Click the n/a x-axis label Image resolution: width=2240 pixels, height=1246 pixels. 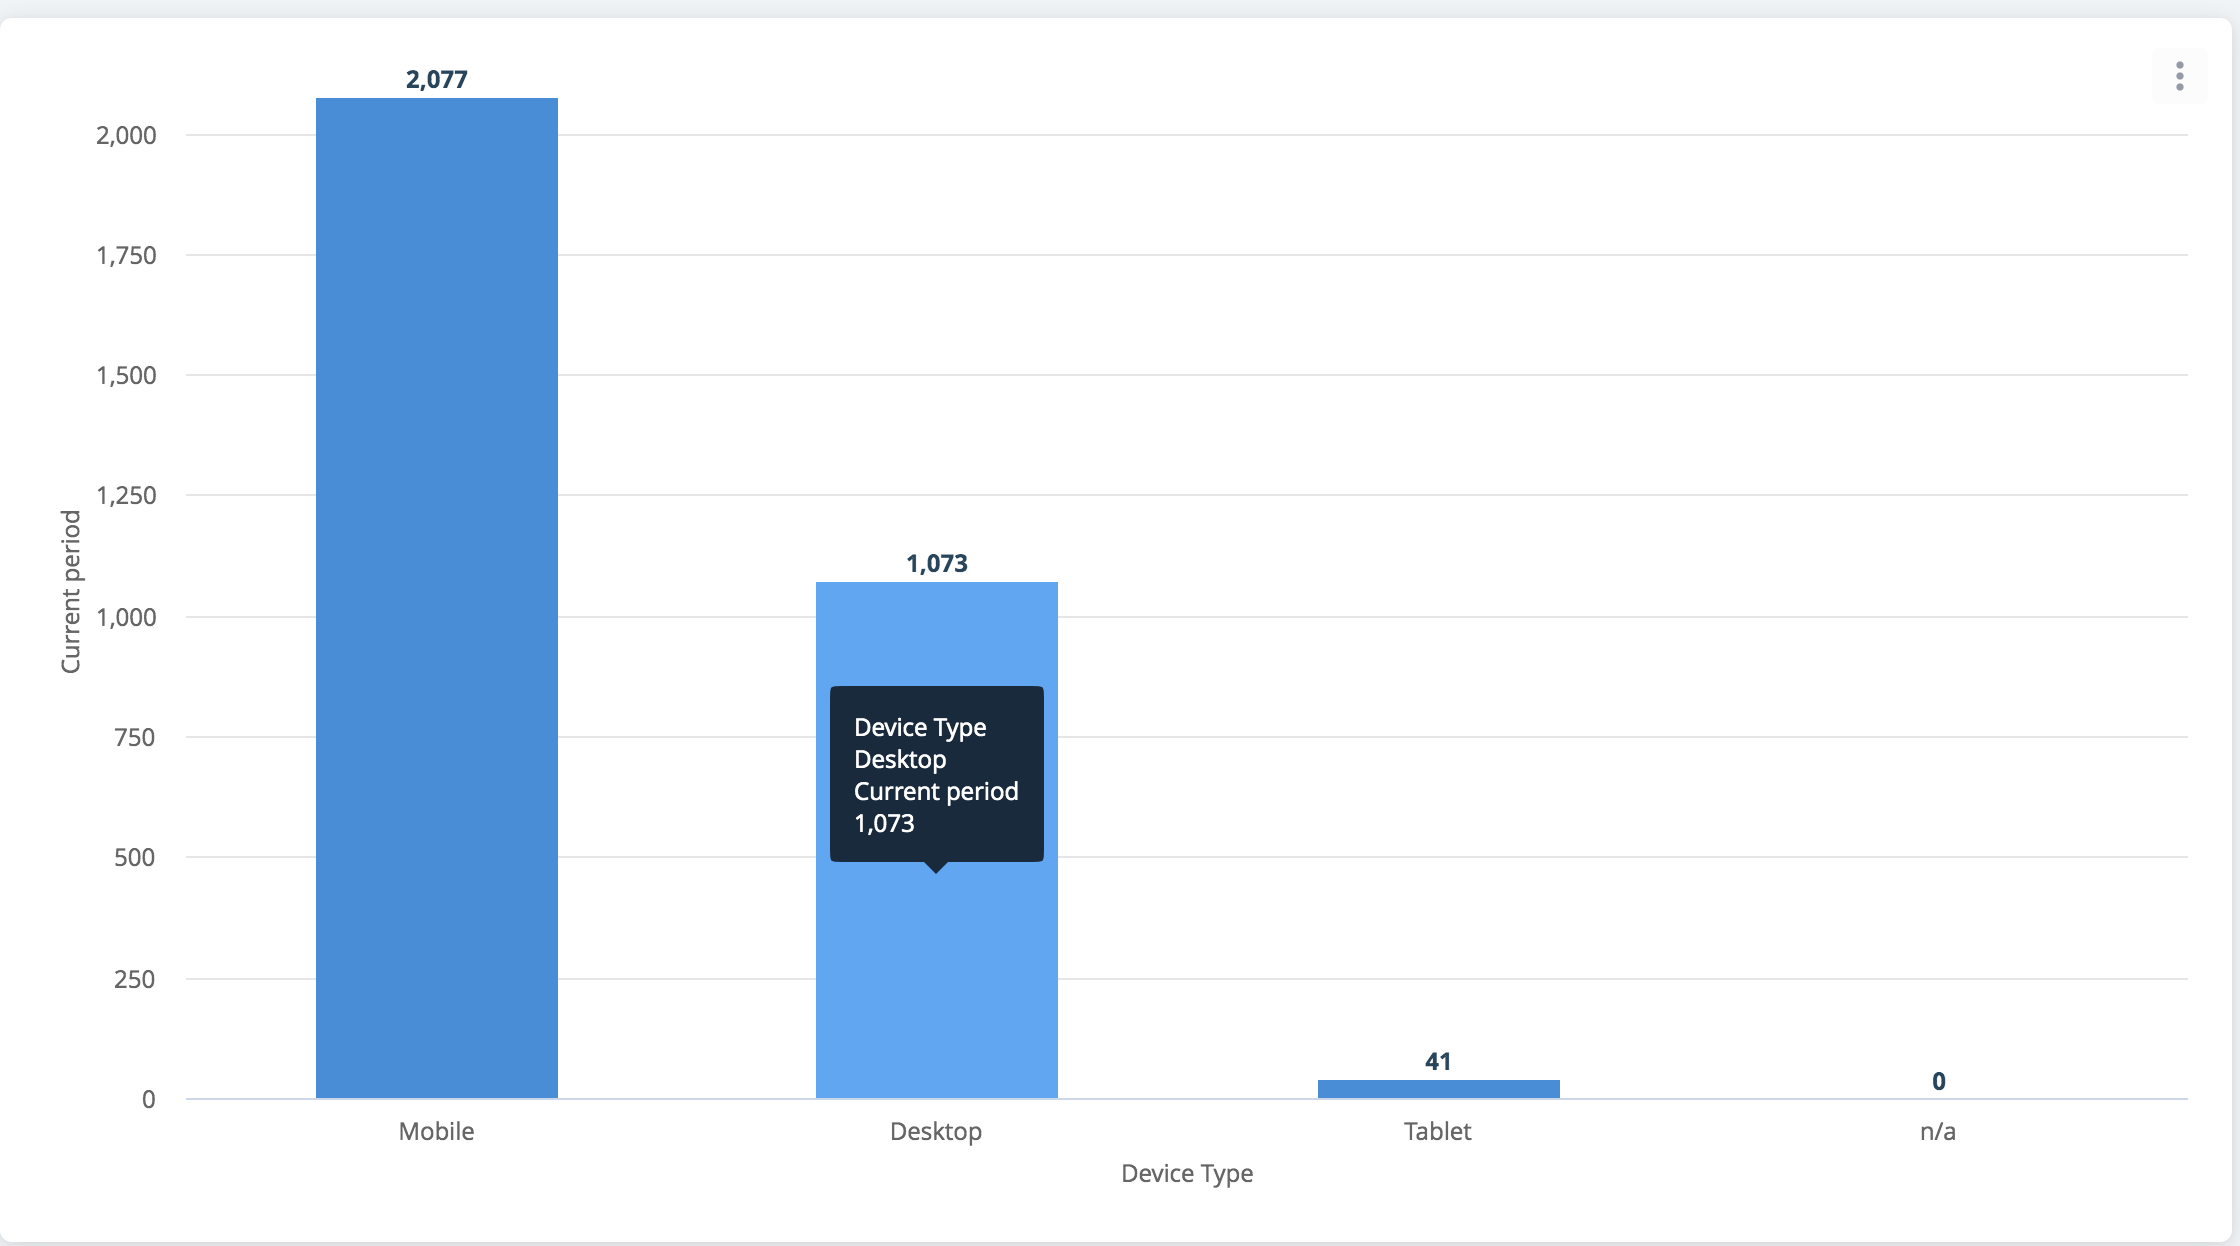point(1938,1131)
